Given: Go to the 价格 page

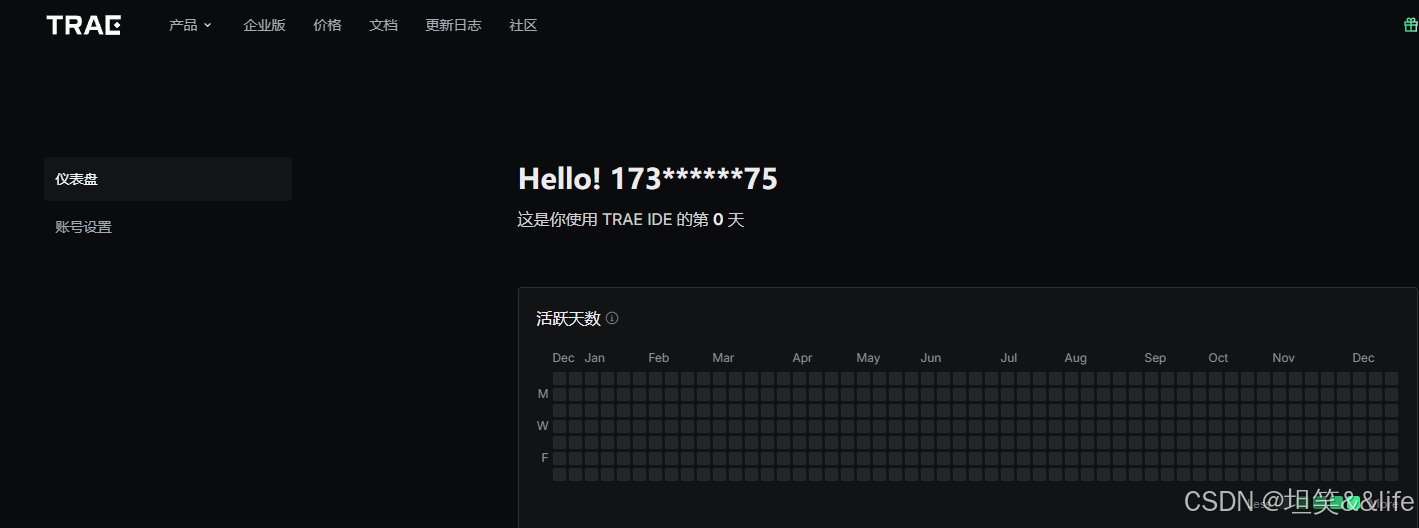Looking at the screenshot, I should click(327, 25).
